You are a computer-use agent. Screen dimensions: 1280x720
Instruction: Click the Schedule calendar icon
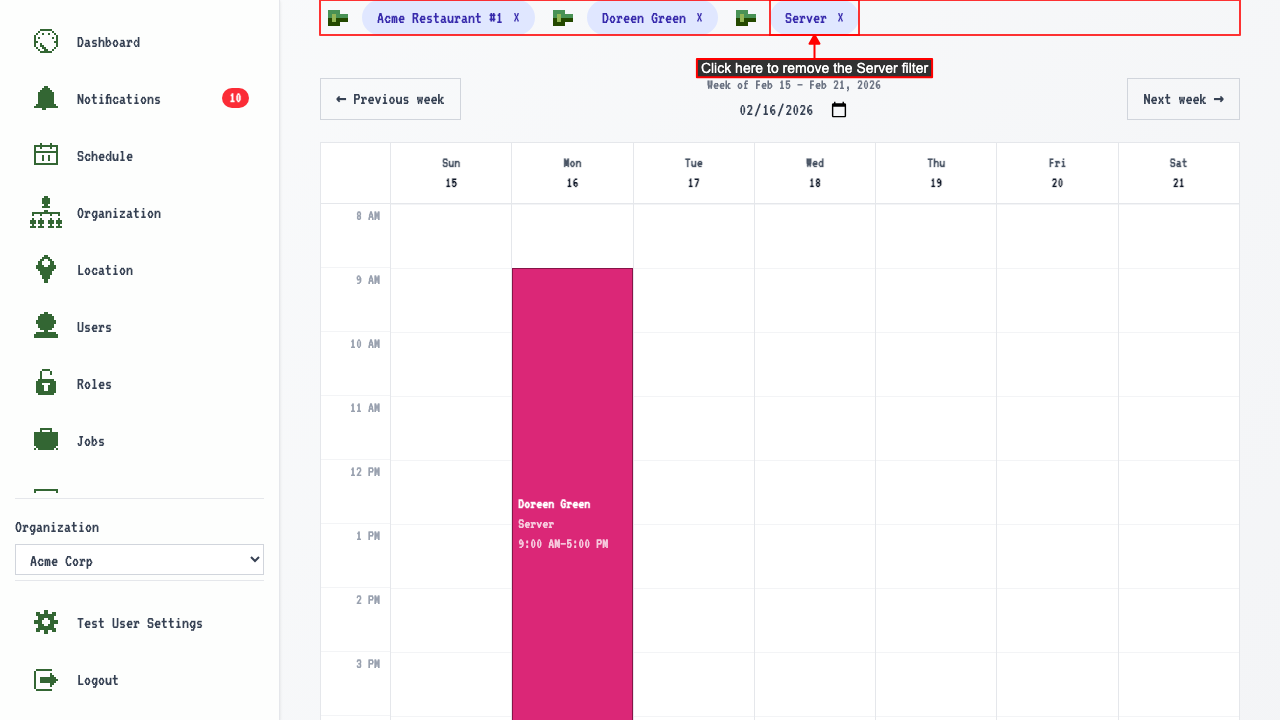[46, 156]
